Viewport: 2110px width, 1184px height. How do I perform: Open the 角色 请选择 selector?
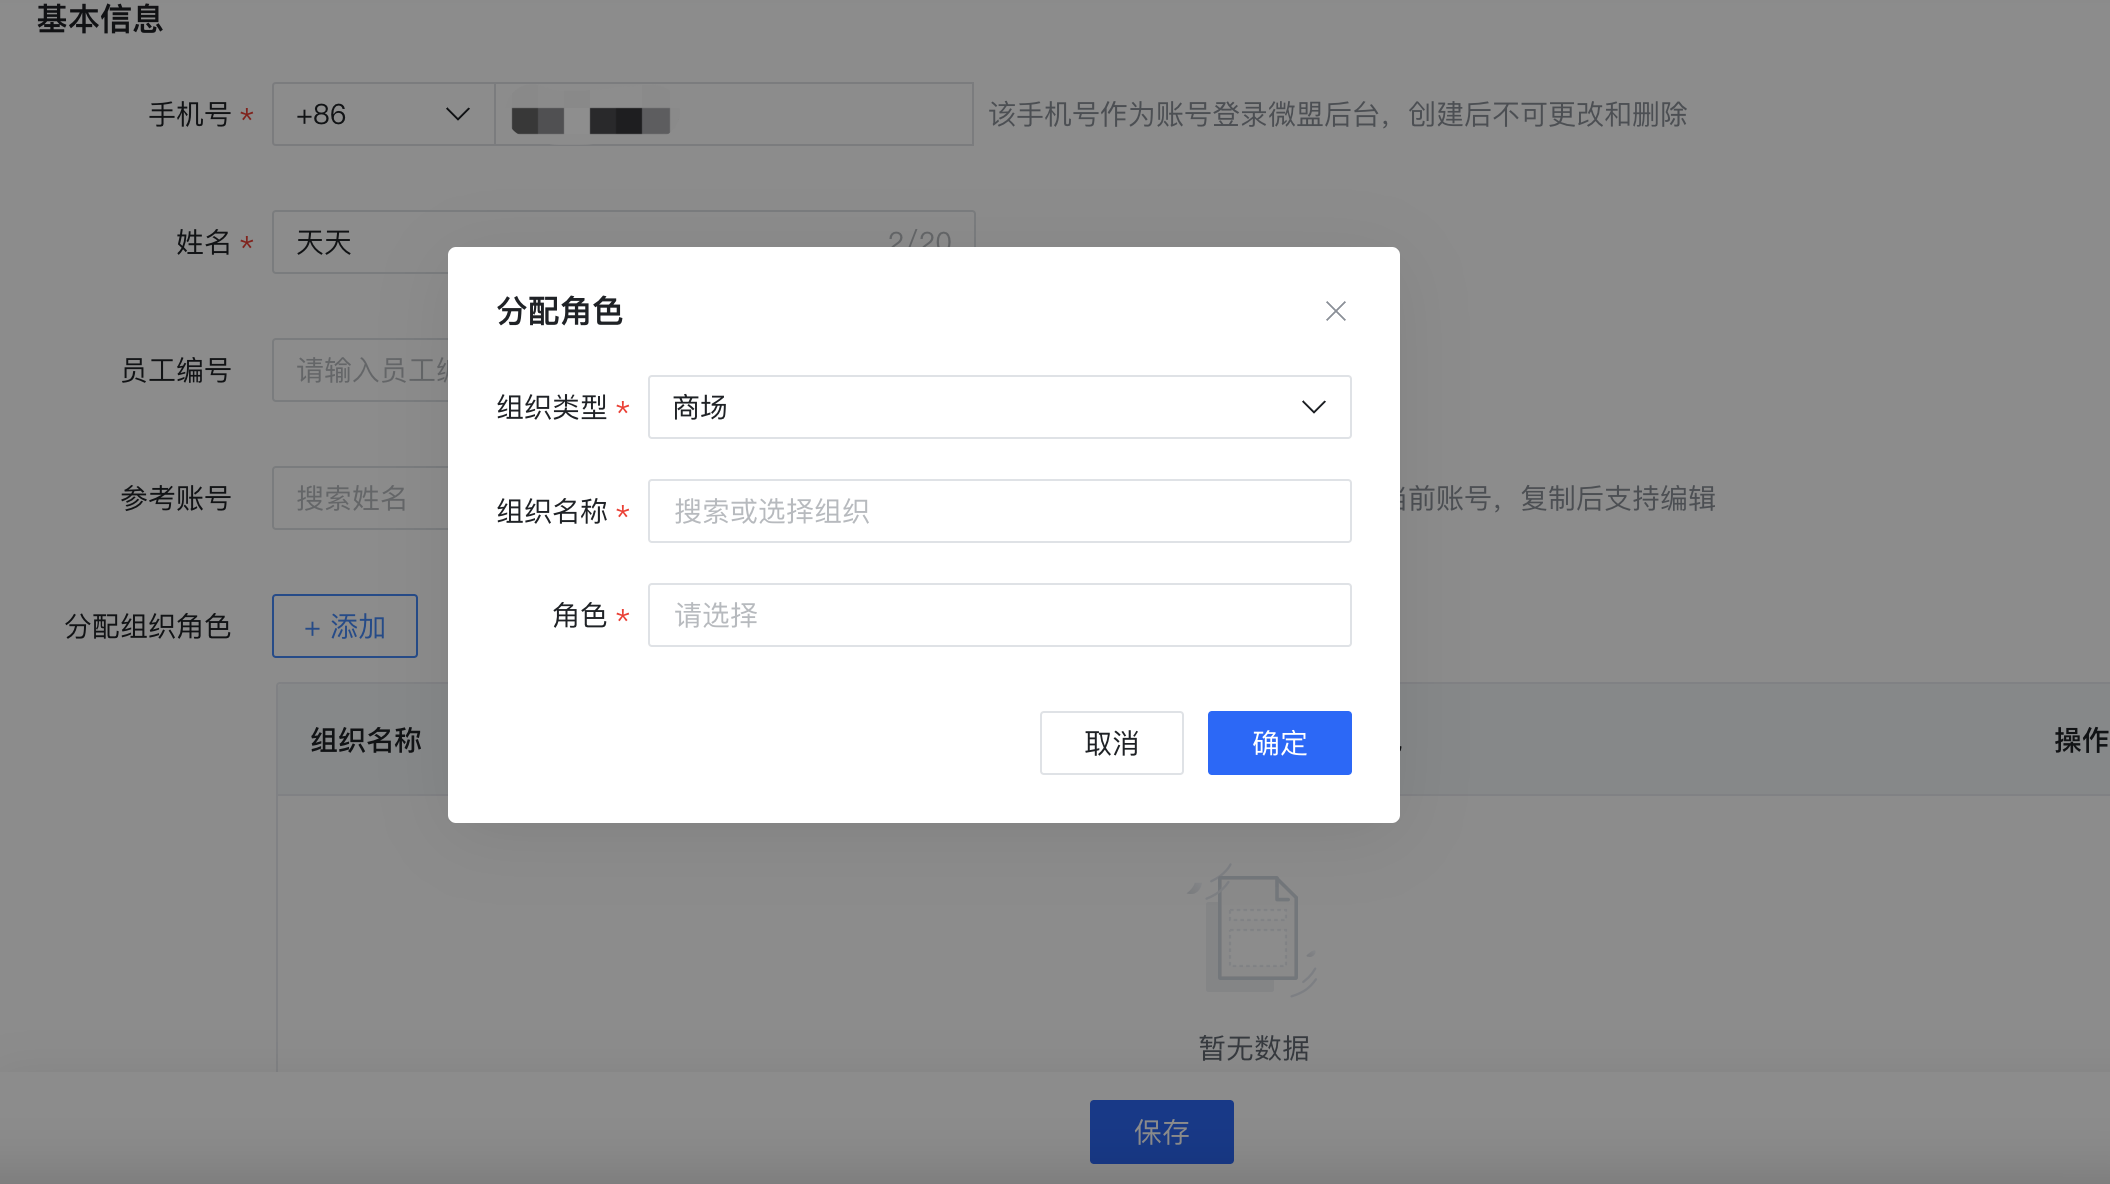click(999, 615)
